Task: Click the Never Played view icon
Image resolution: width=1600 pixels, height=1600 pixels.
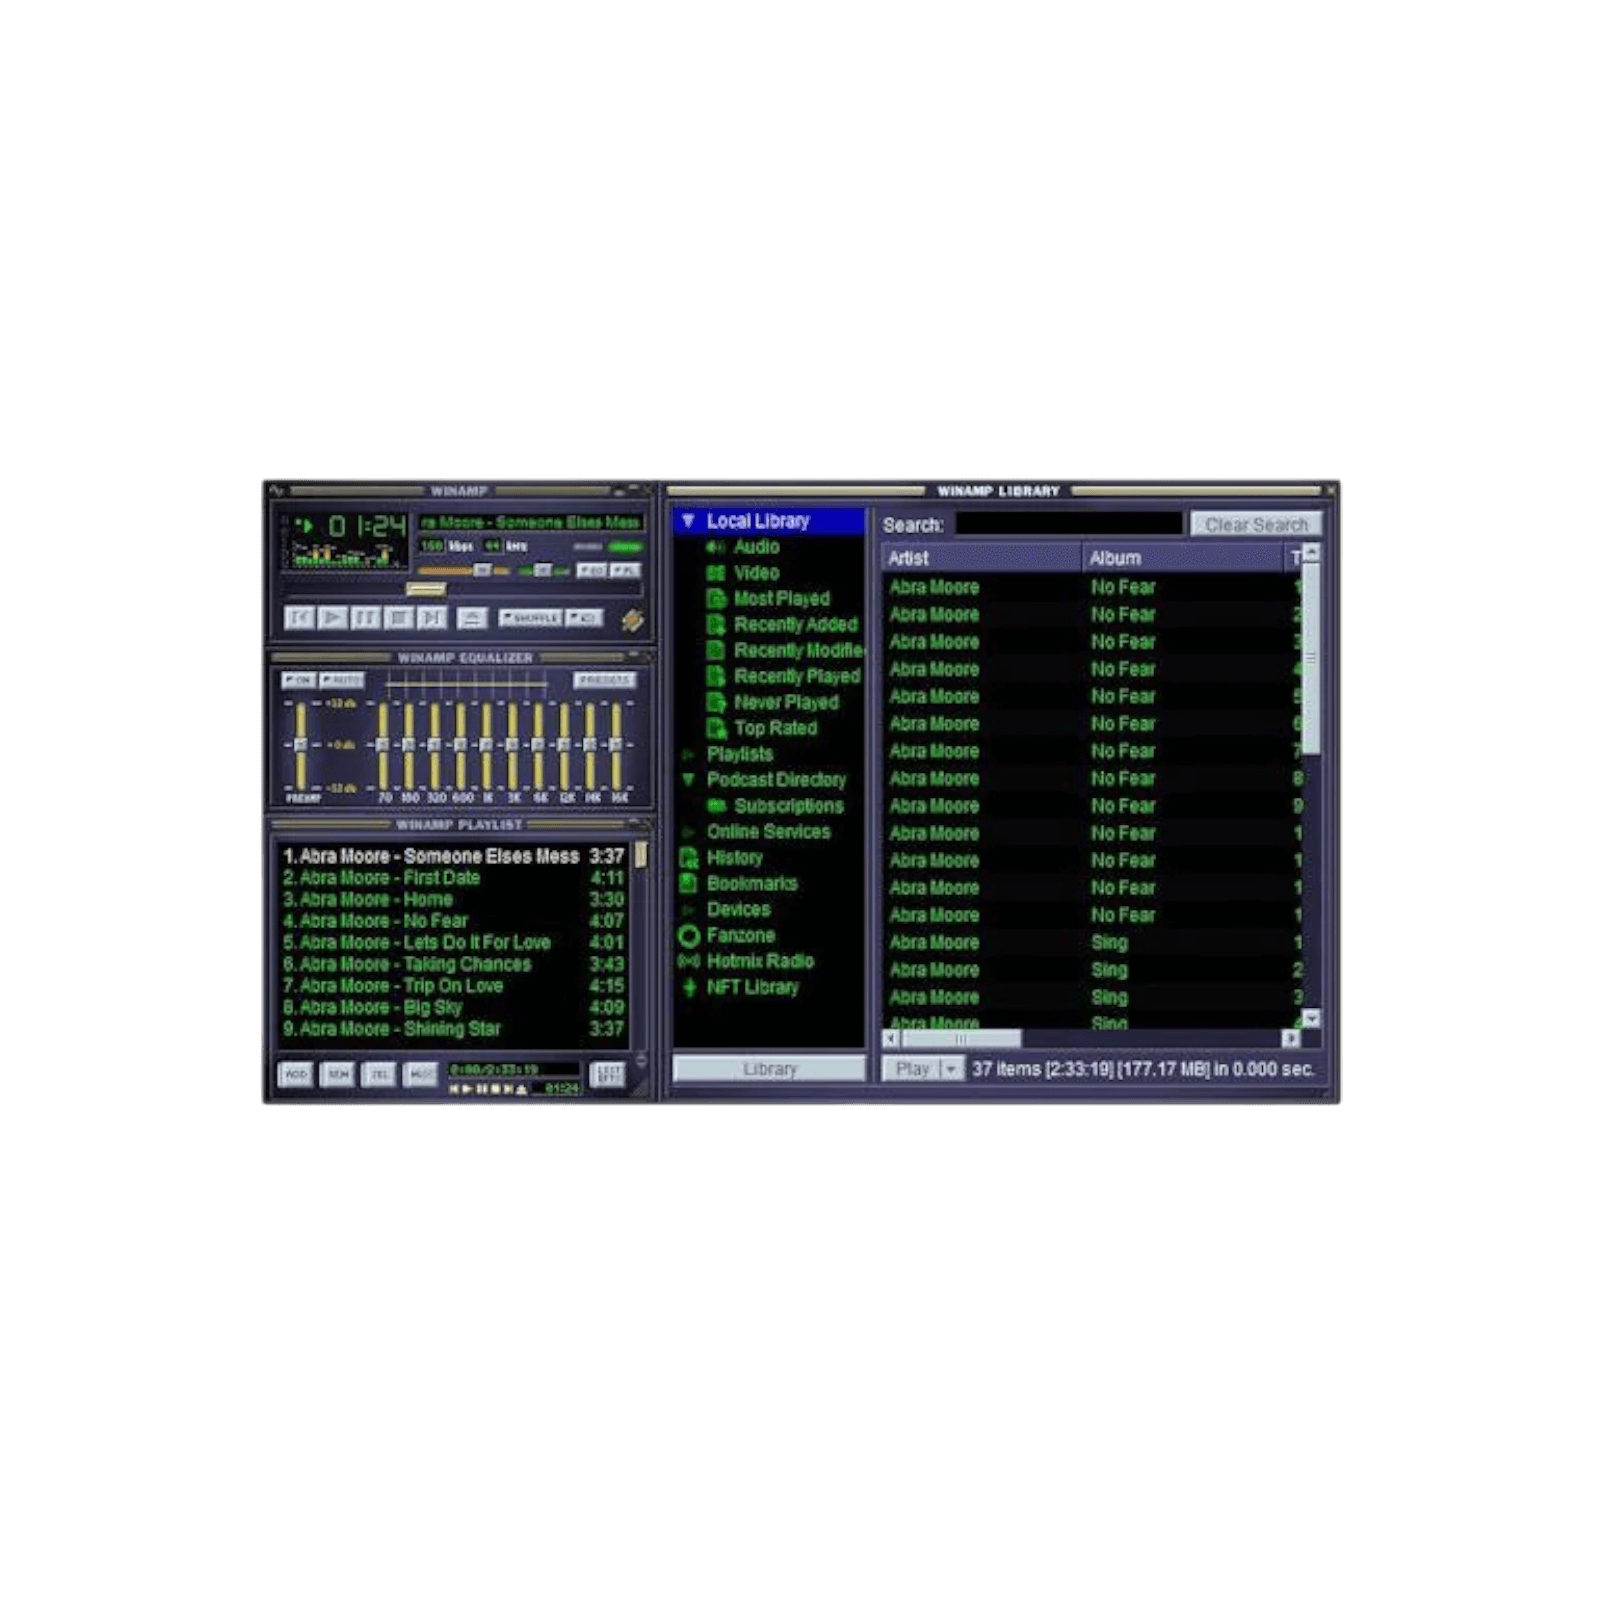Action: pyautogui.click(x=716, y=703)
